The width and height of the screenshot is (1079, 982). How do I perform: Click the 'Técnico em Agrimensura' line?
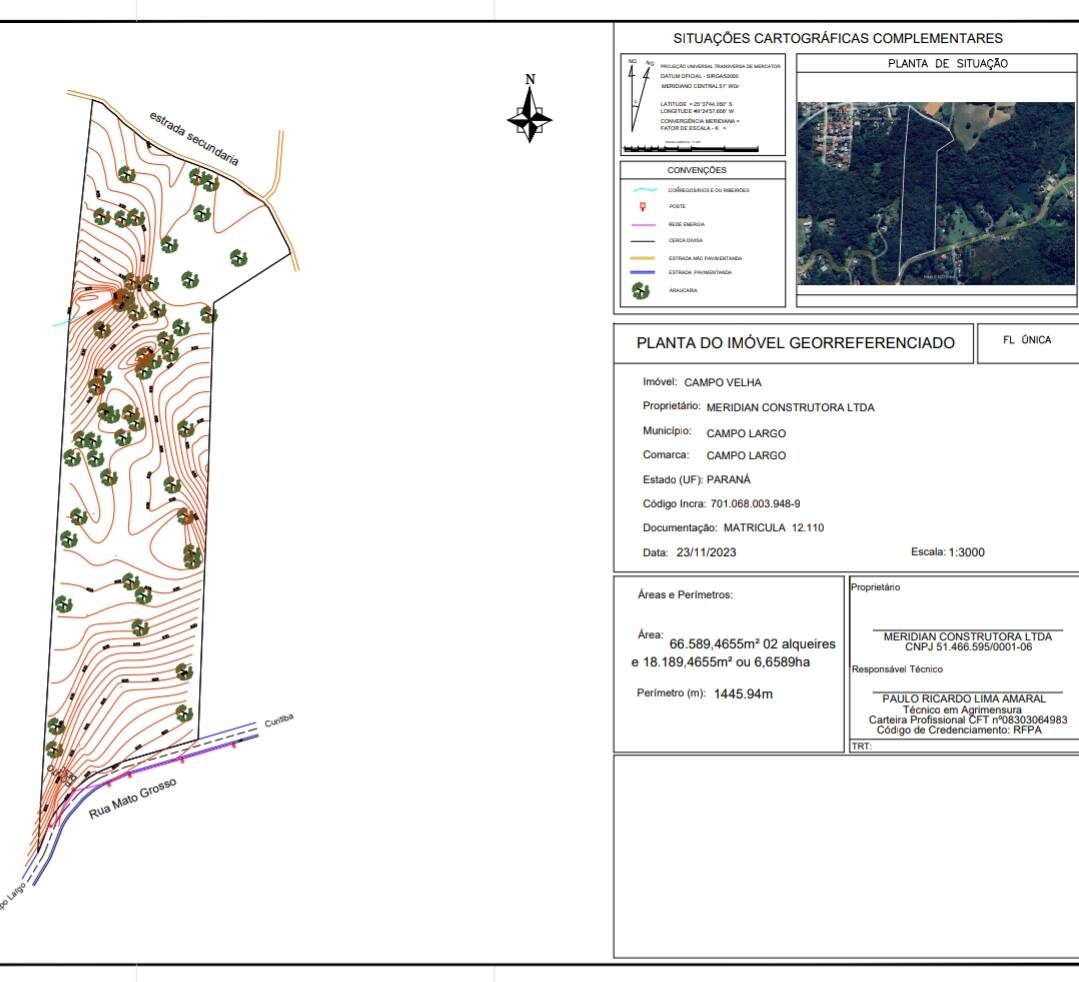point(962,709)
